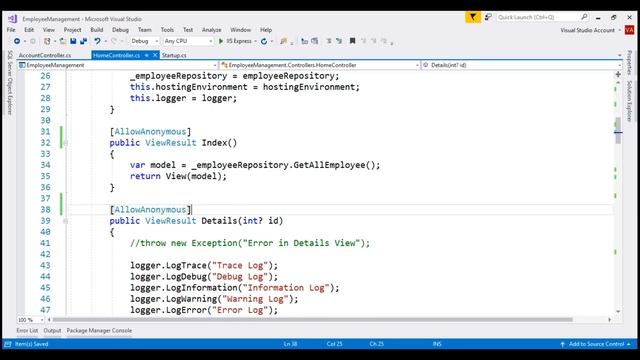Open the Project menu
Screen dimensions: 640x360
(72, 30)
